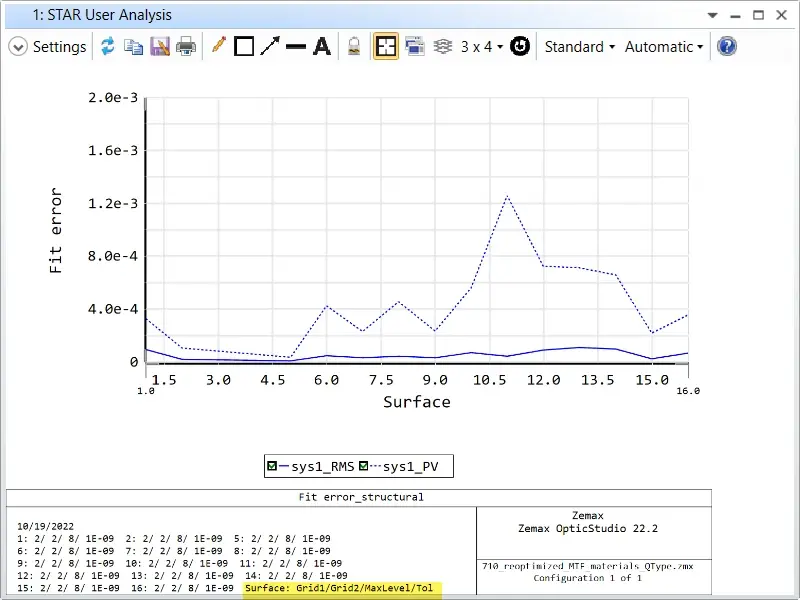The width and height of the screenshot is (800, 600).
Task: Uncheck the sys1_PV legend checkbox
Action: 363,466
